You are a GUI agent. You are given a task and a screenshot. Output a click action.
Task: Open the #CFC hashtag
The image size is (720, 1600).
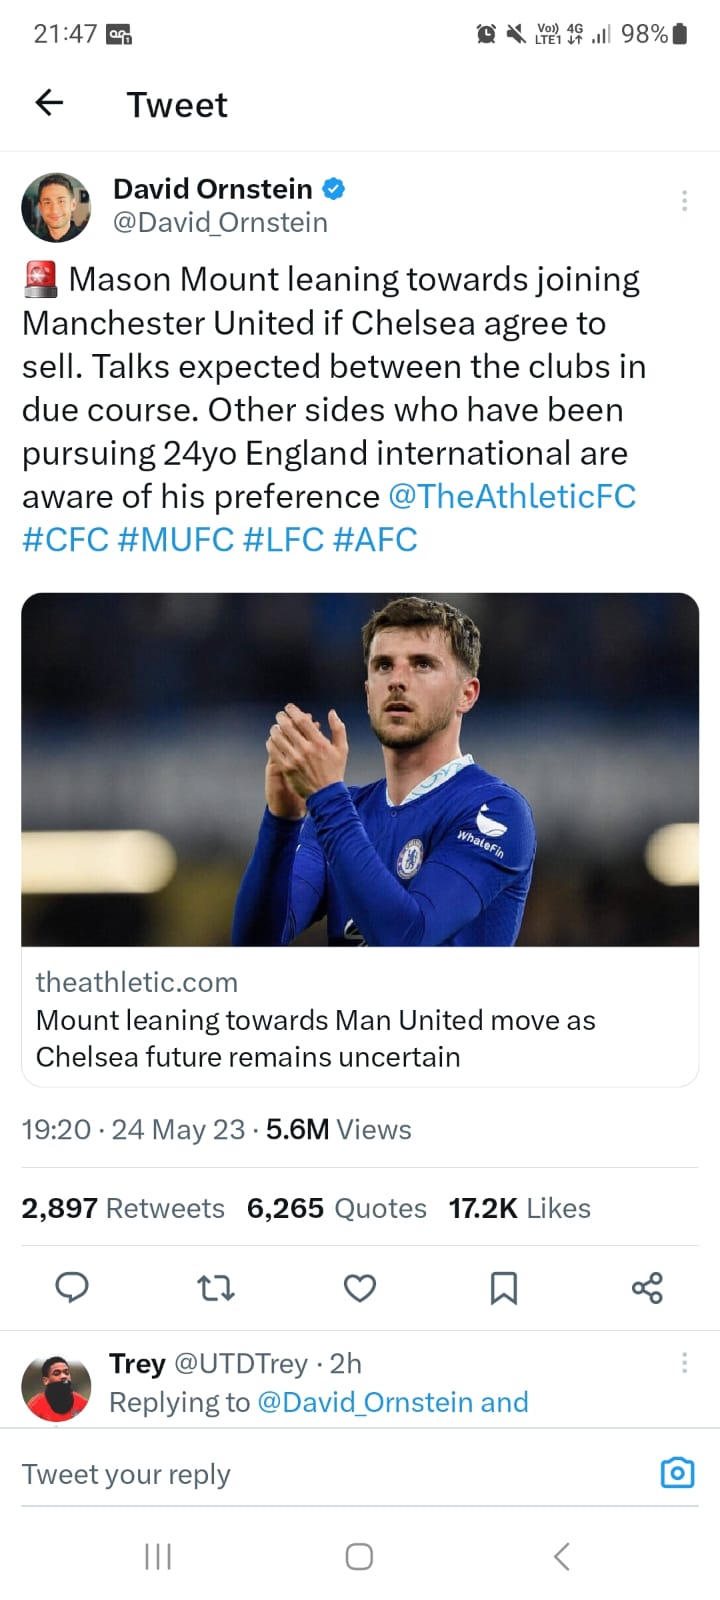65,539
